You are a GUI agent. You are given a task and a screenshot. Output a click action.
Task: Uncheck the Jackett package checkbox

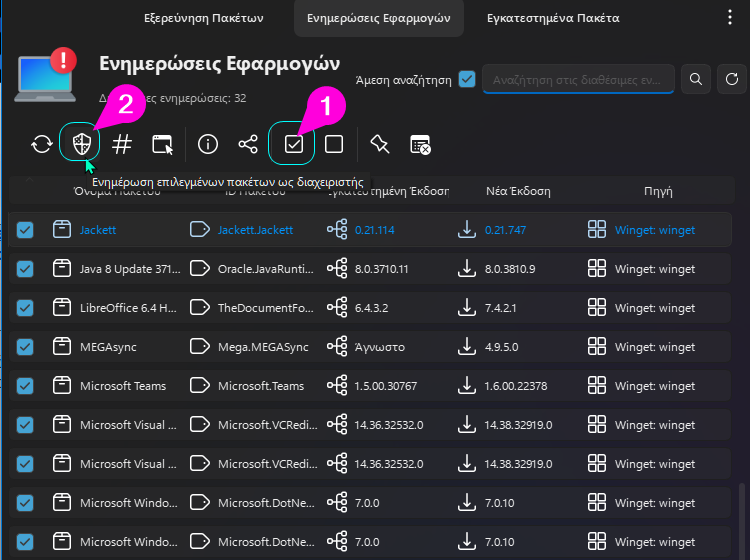[x=25, y=230]
